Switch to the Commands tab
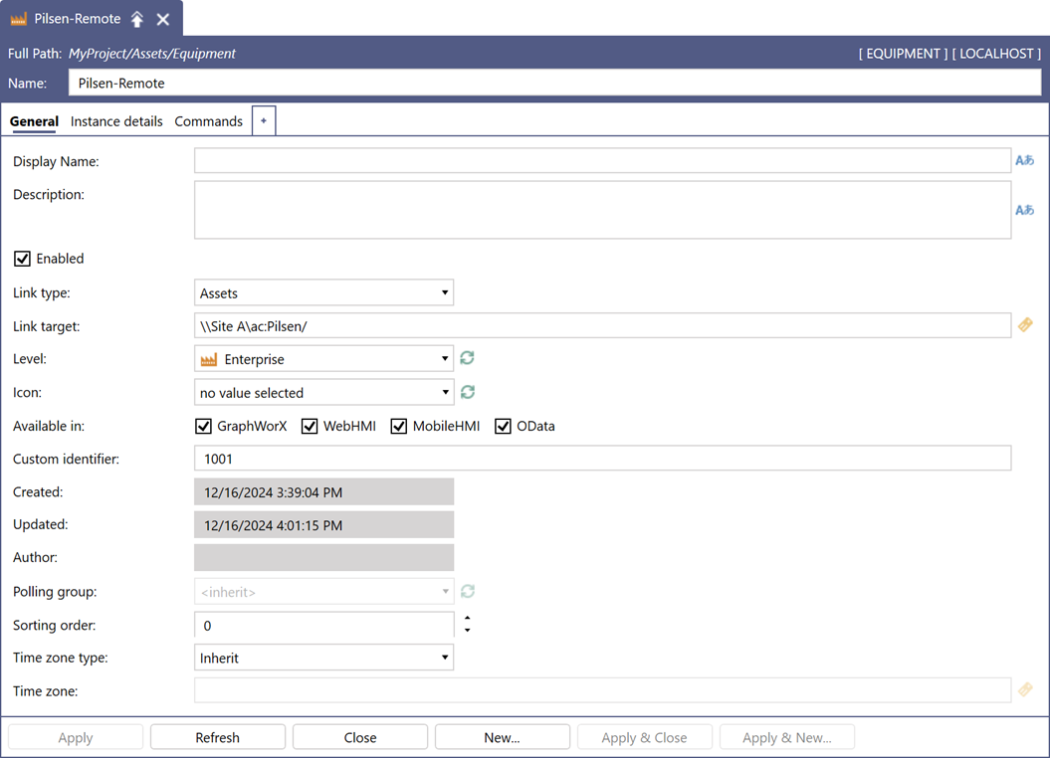 pyautogui.click(x=208, y=121)
